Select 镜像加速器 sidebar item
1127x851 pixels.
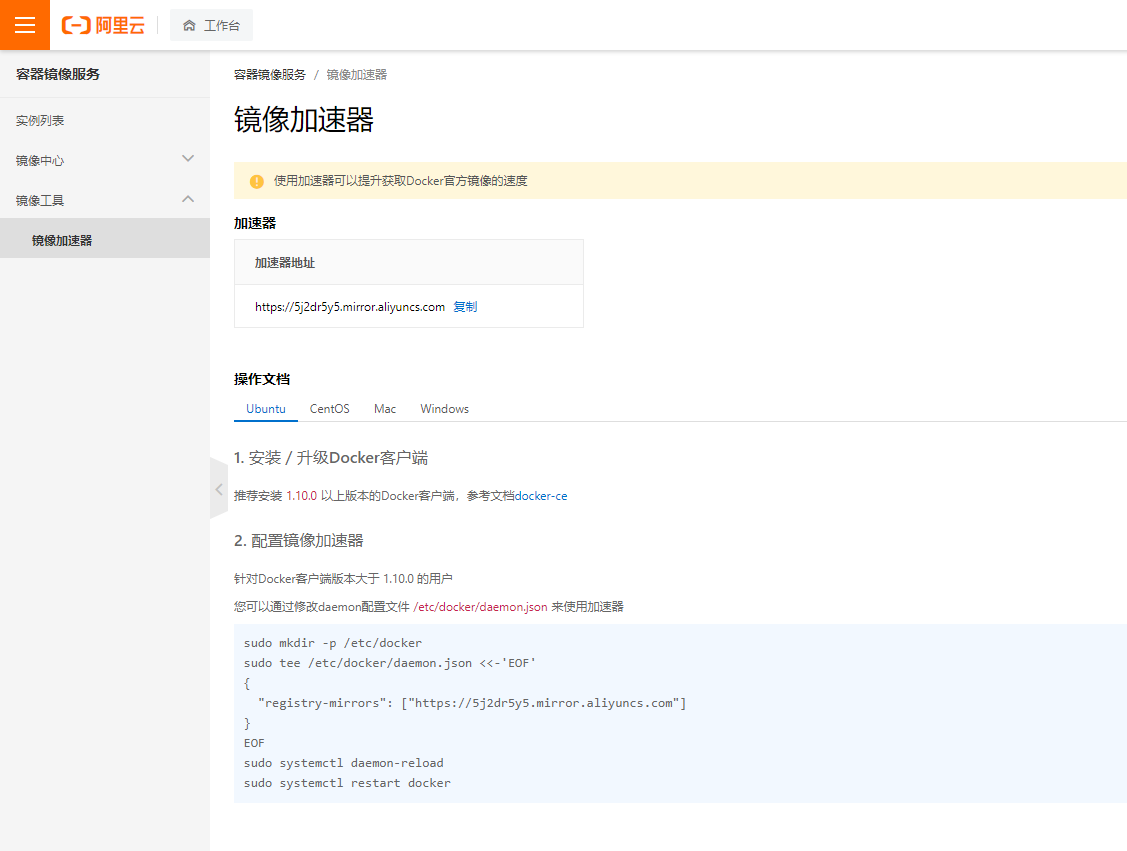pyautogui.click(x=105, y=240)
